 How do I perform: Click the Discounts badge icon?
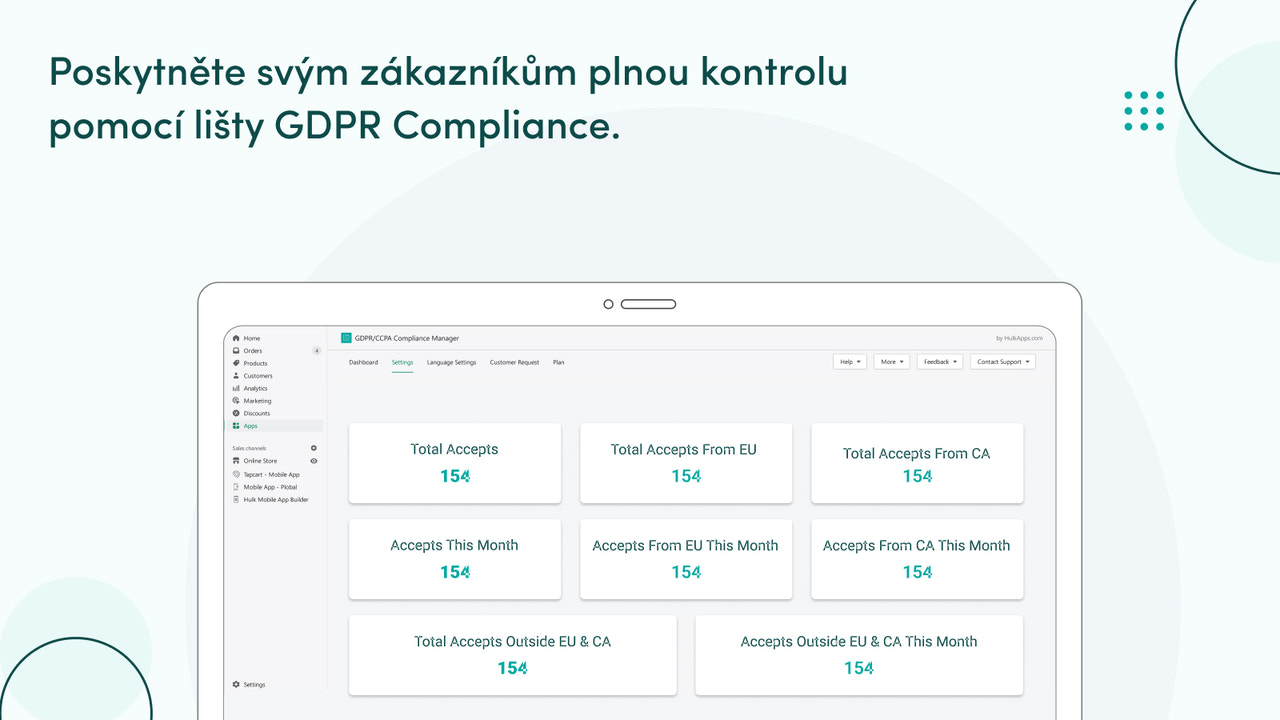coord(236,413)
